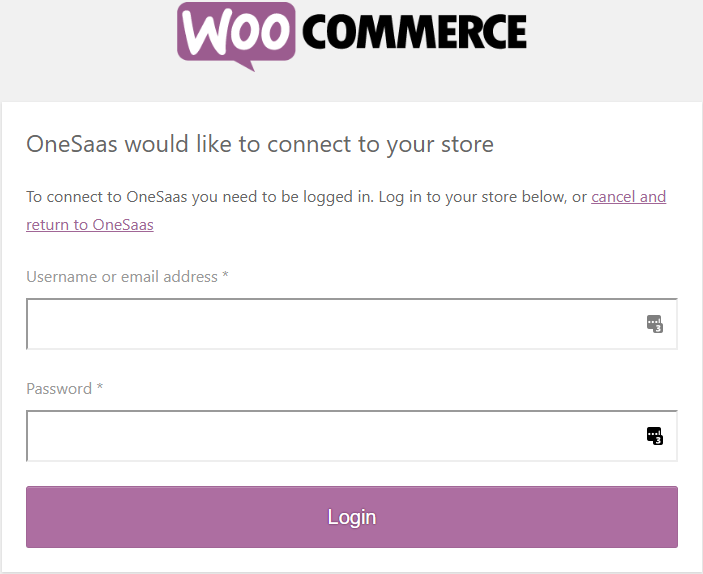
Task: Click the 'Password' field label
Action: pyautogui.click(x=59, y=389)
